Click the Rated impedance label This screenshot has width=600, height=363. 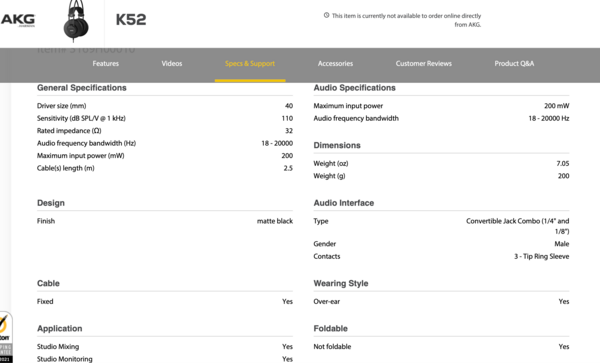click(69, 131)
